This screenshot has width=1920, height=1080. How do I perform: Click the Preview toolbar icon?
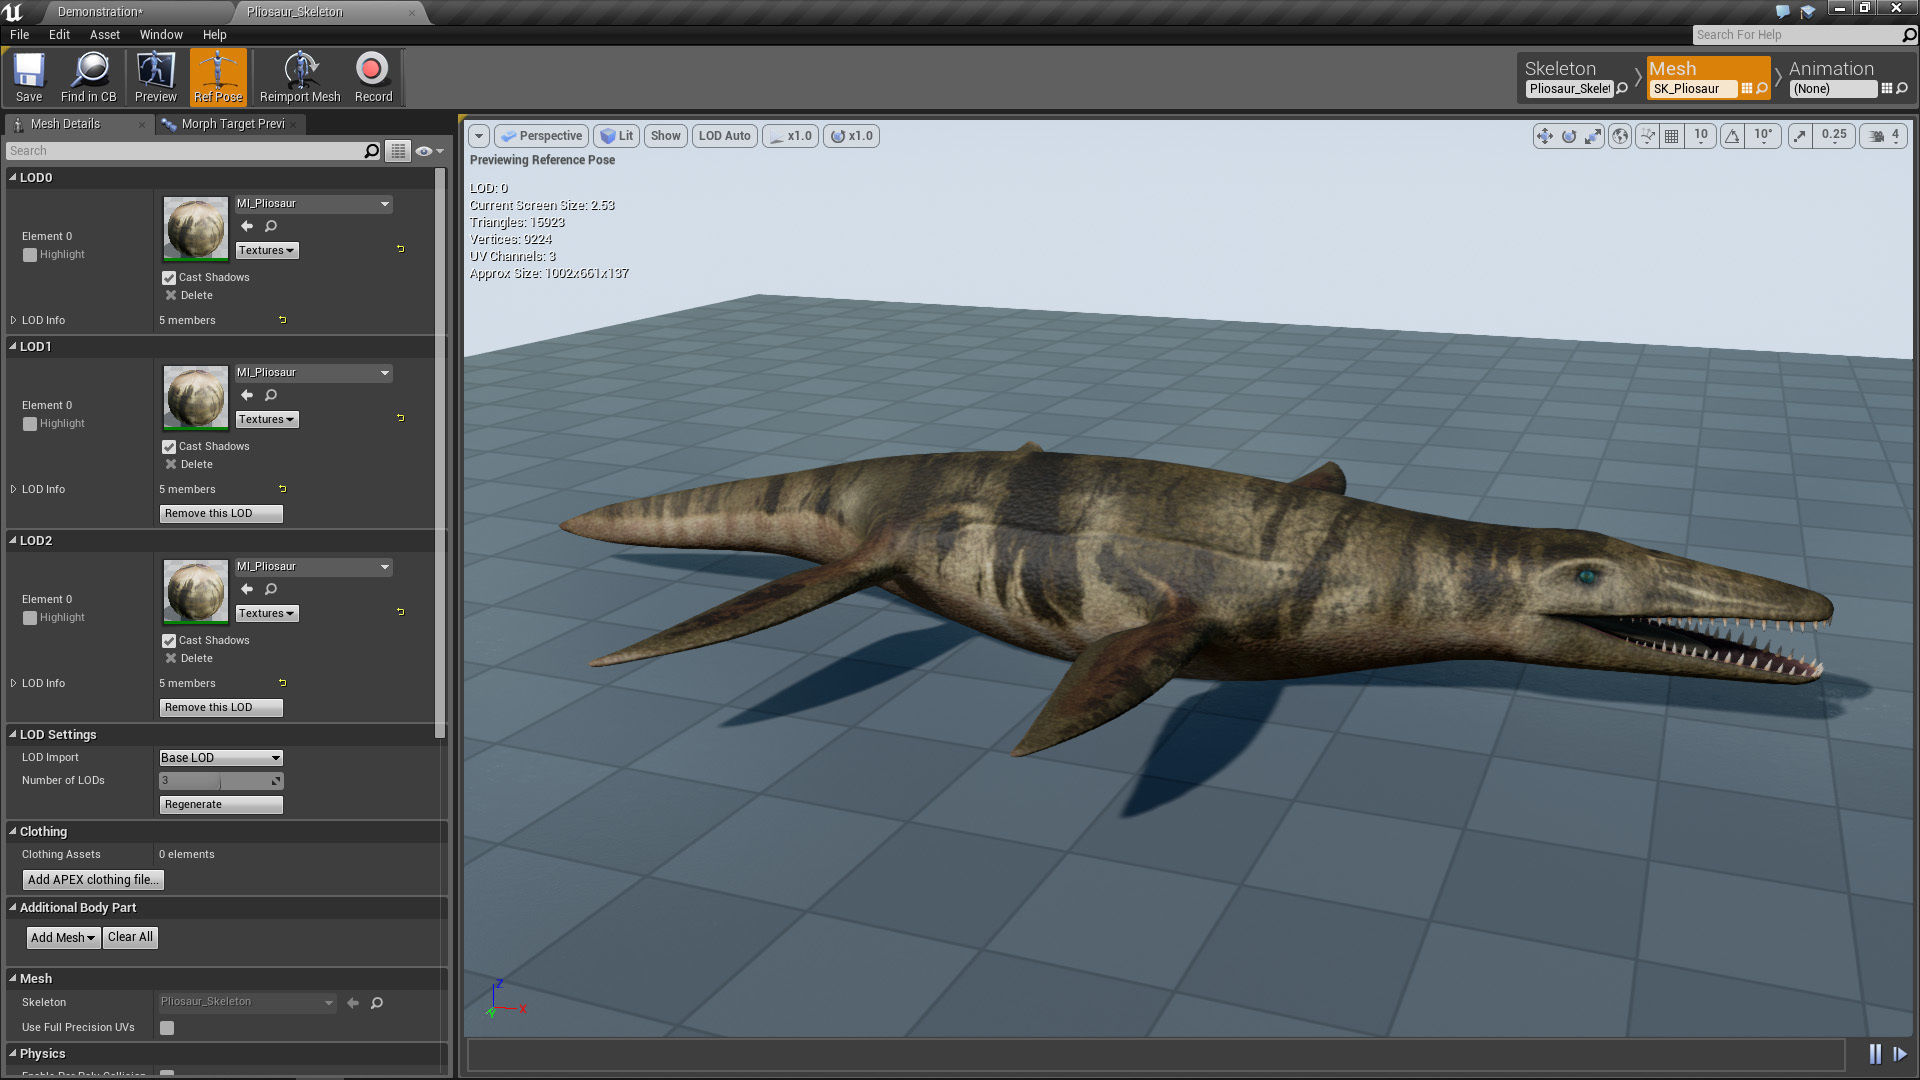pyautogui.click(x=156, y=77)
